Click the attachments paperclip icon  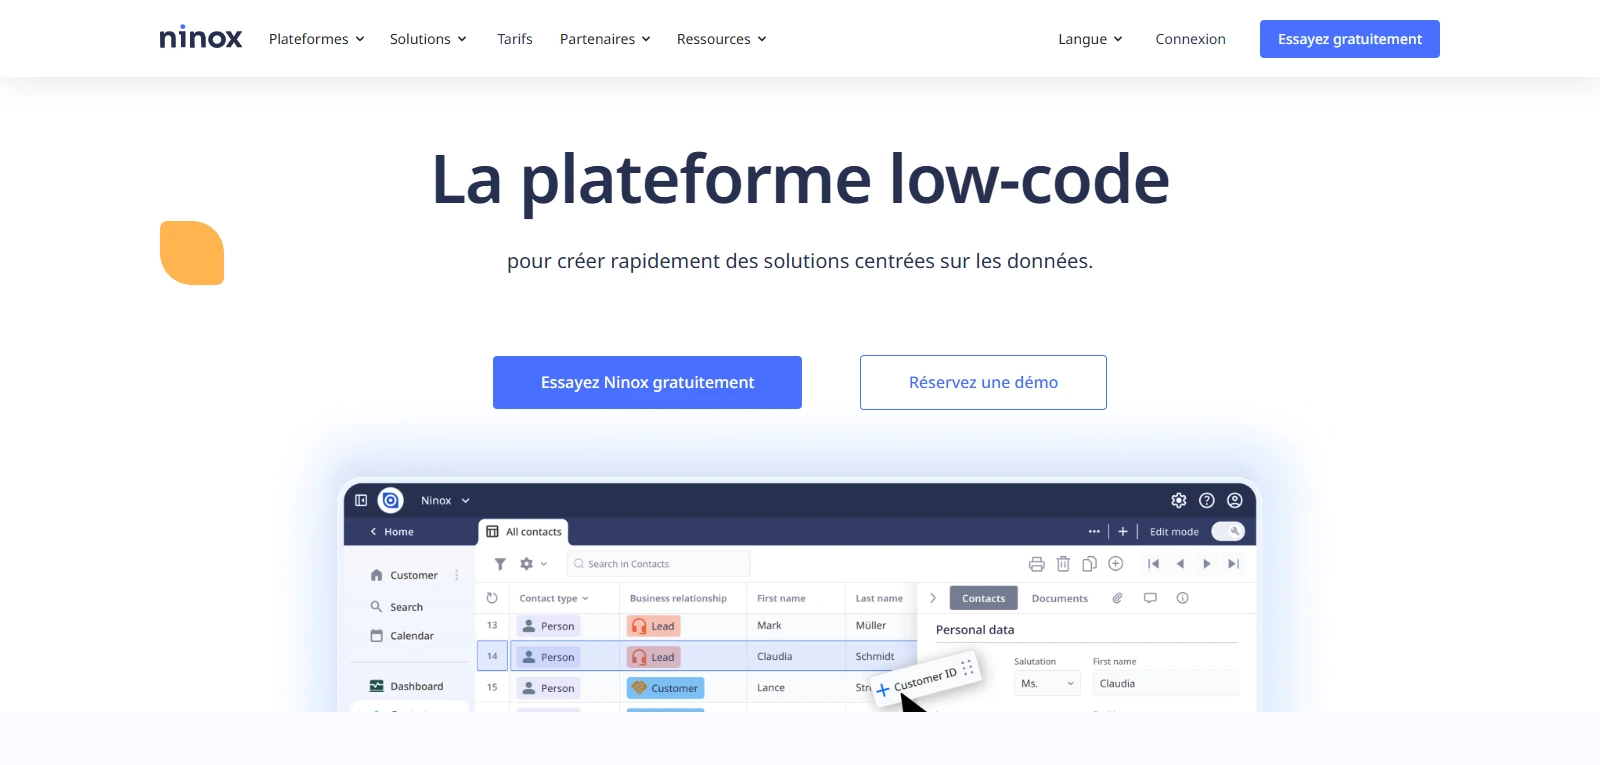pos(1117,598)
